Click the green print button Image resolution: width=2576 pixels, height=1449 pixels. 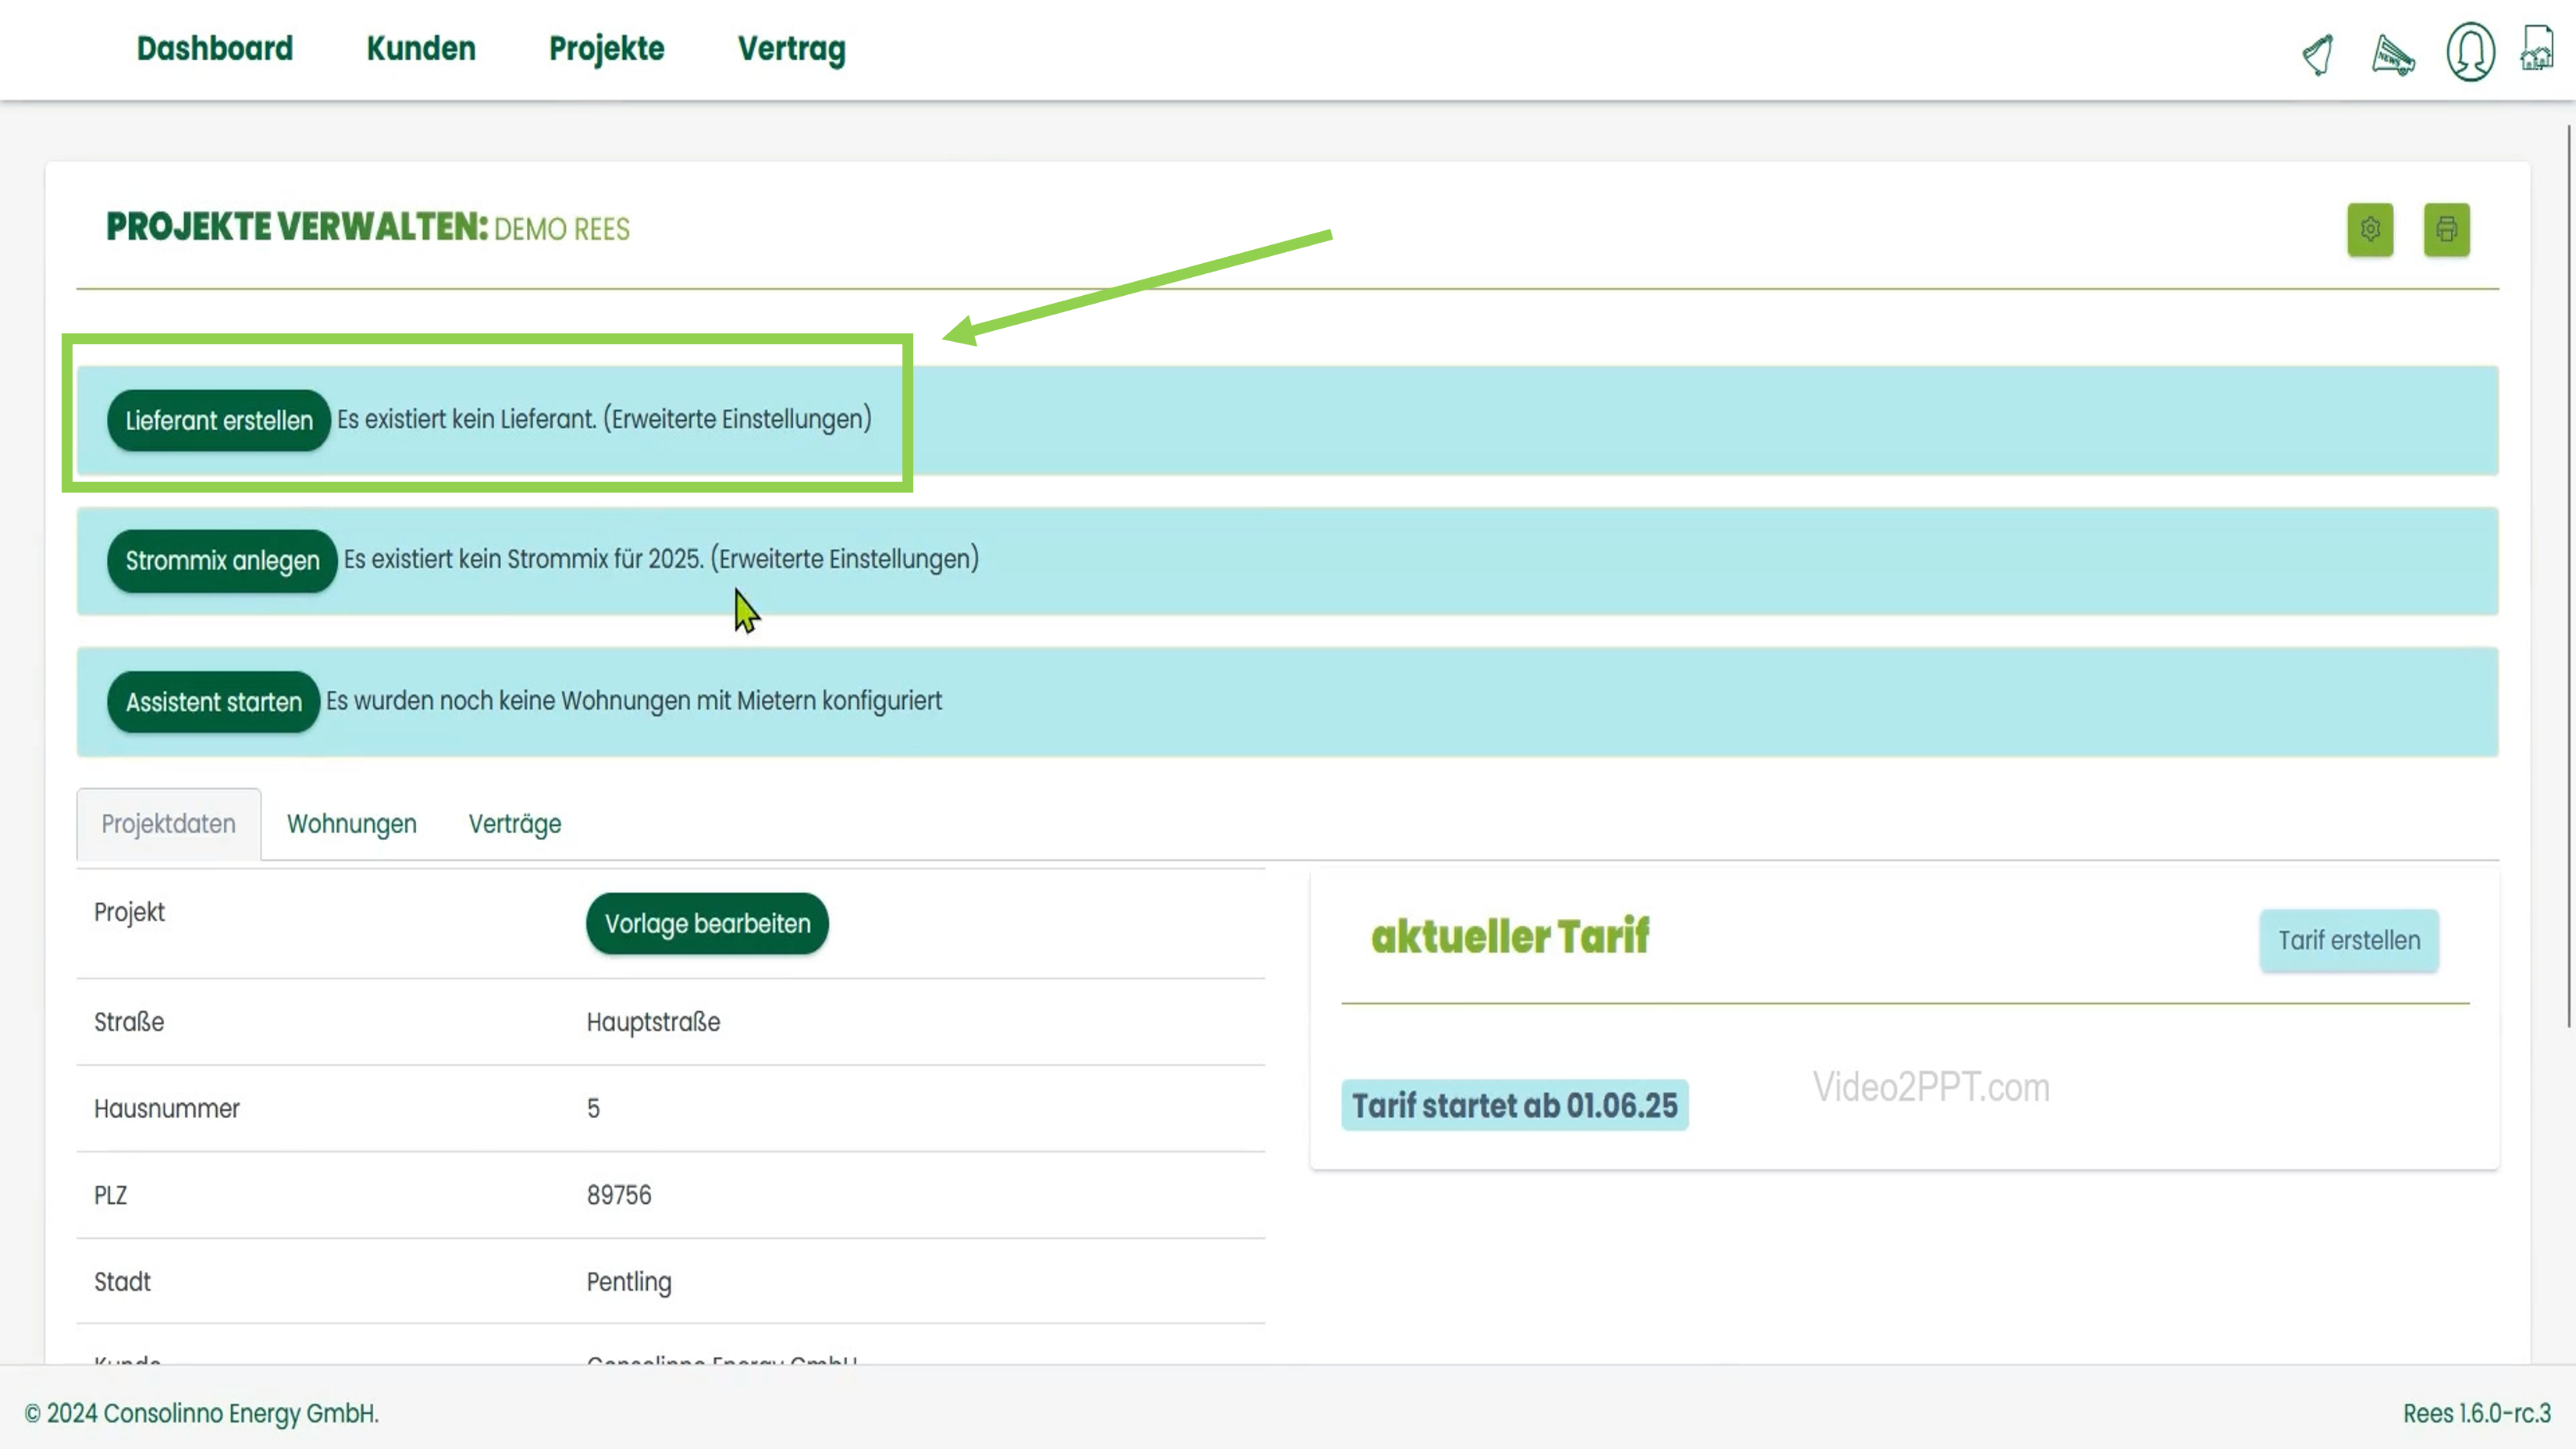[2446, 230]
